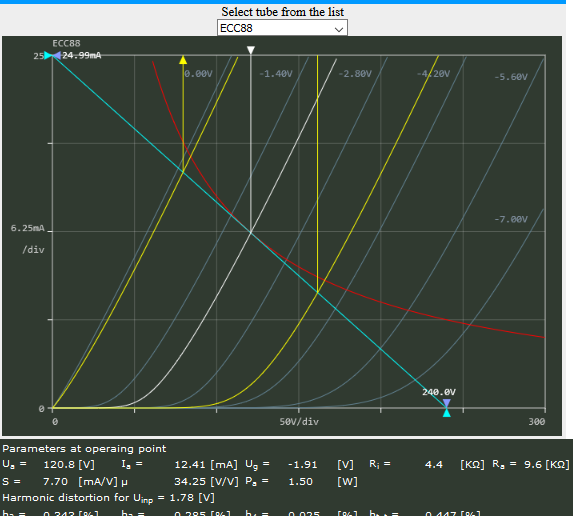Image resolution: width=575 pixels, height=516 pixels.
Task: Click the -2.80V grid curve label
Action: point(355,74)
